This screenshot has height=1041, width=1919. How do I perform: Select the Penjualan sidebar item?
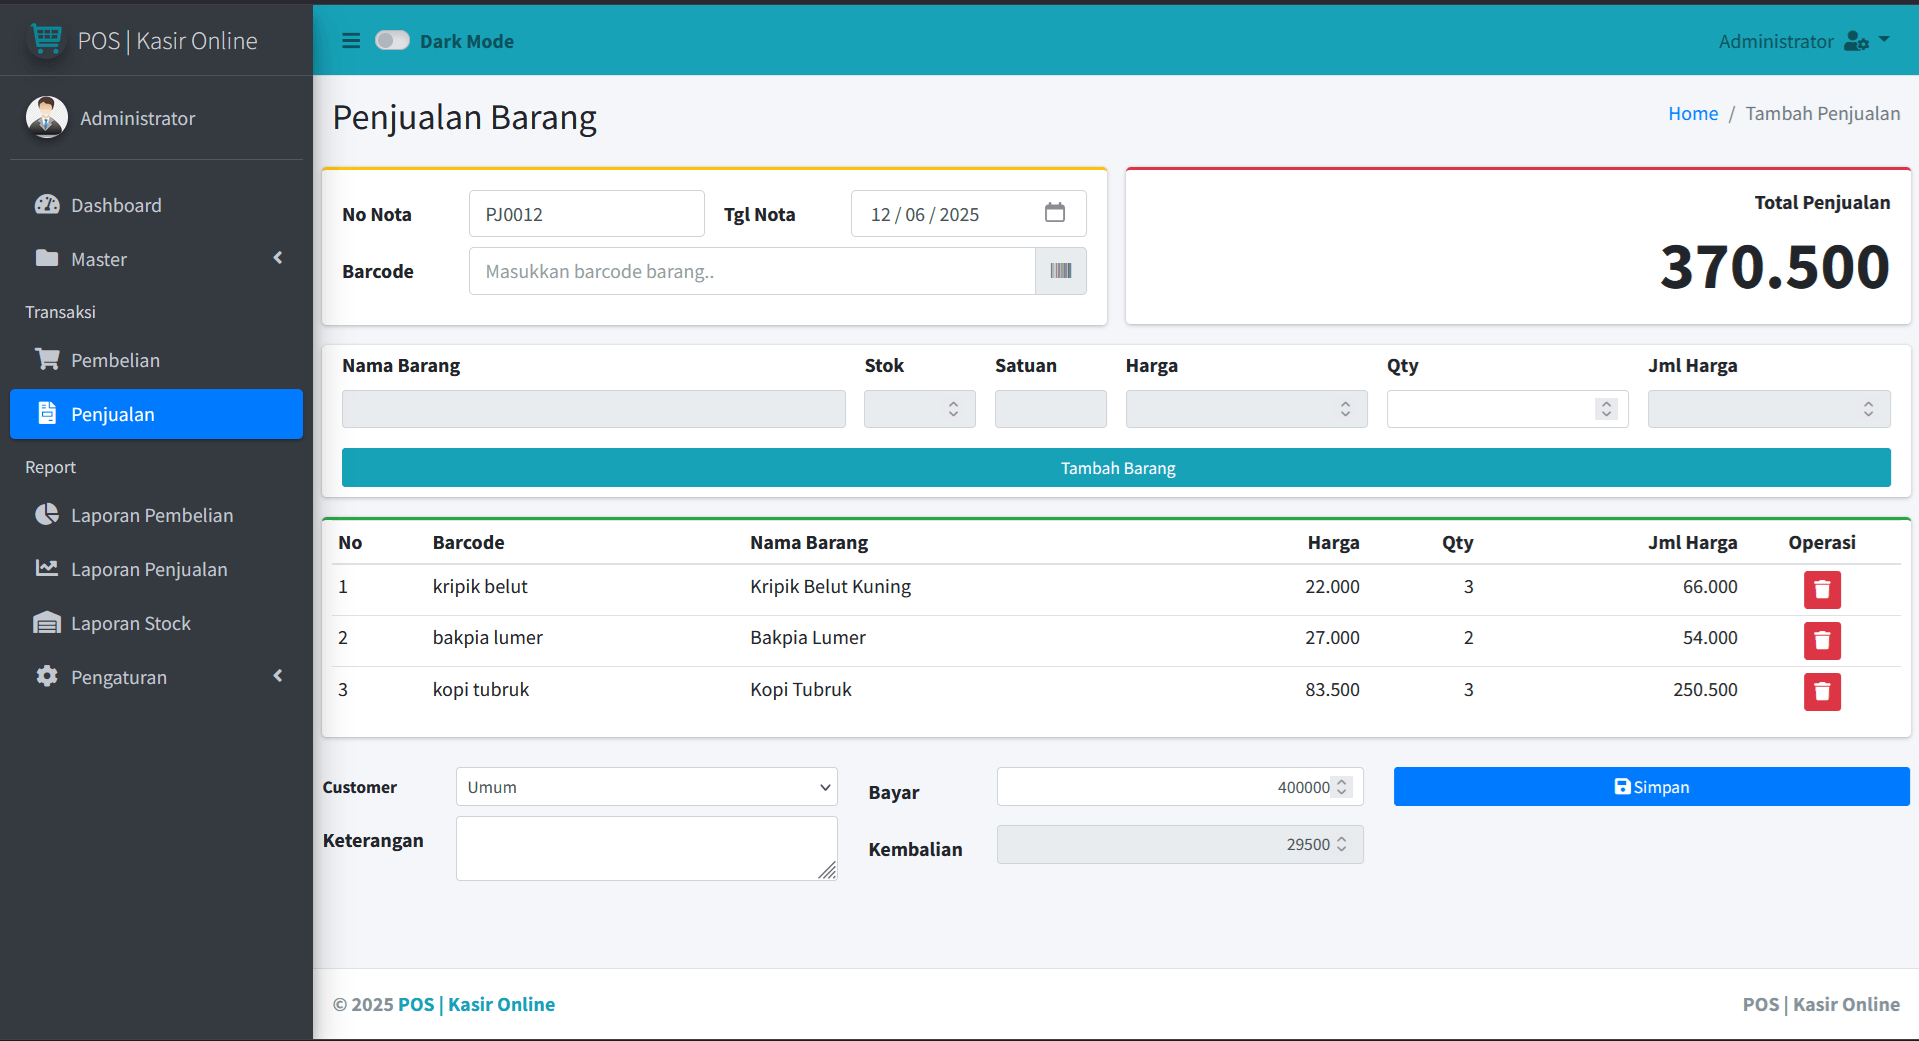pos(156,414)
